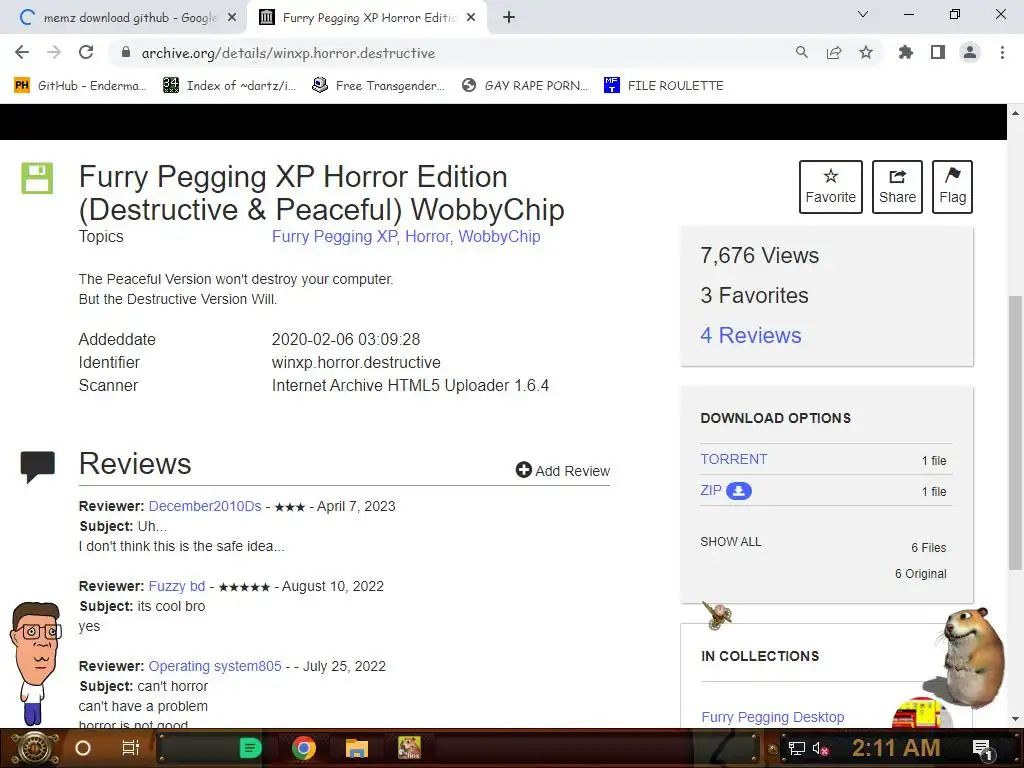Download the ZIP option
Image resolution: width=1024 pixels, height=768 pixels.
(711, 490)
